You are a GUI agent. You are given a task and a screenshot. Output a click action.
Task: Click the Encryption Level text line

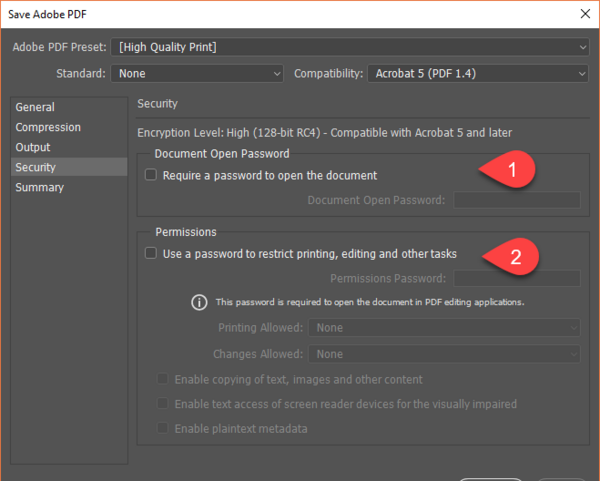[324, 133]
